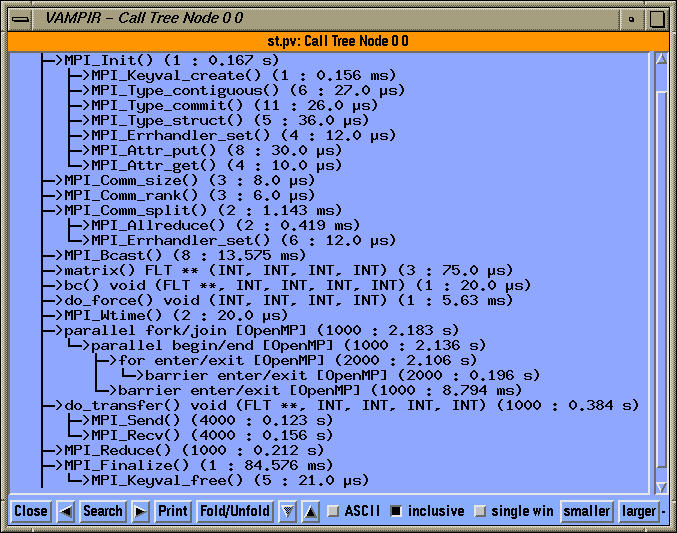Select the MPI_Attr_put() entry

(216, 150)
